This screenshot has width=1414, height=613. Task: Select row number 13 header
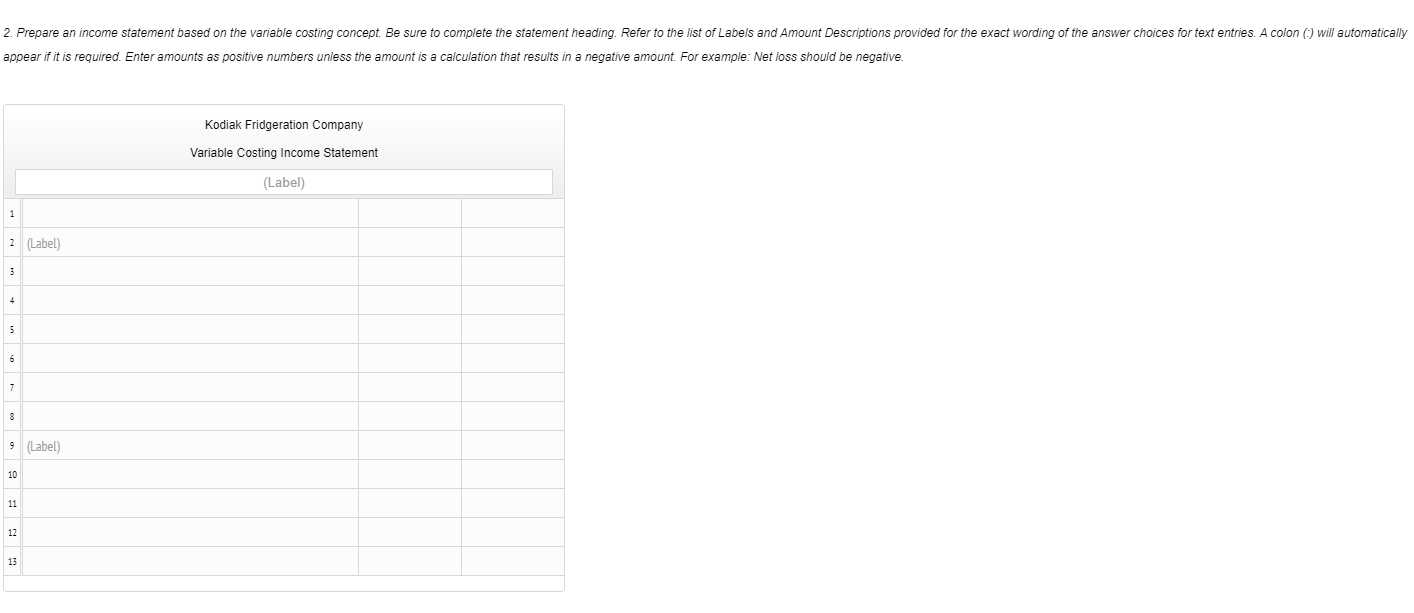[12, 561]
